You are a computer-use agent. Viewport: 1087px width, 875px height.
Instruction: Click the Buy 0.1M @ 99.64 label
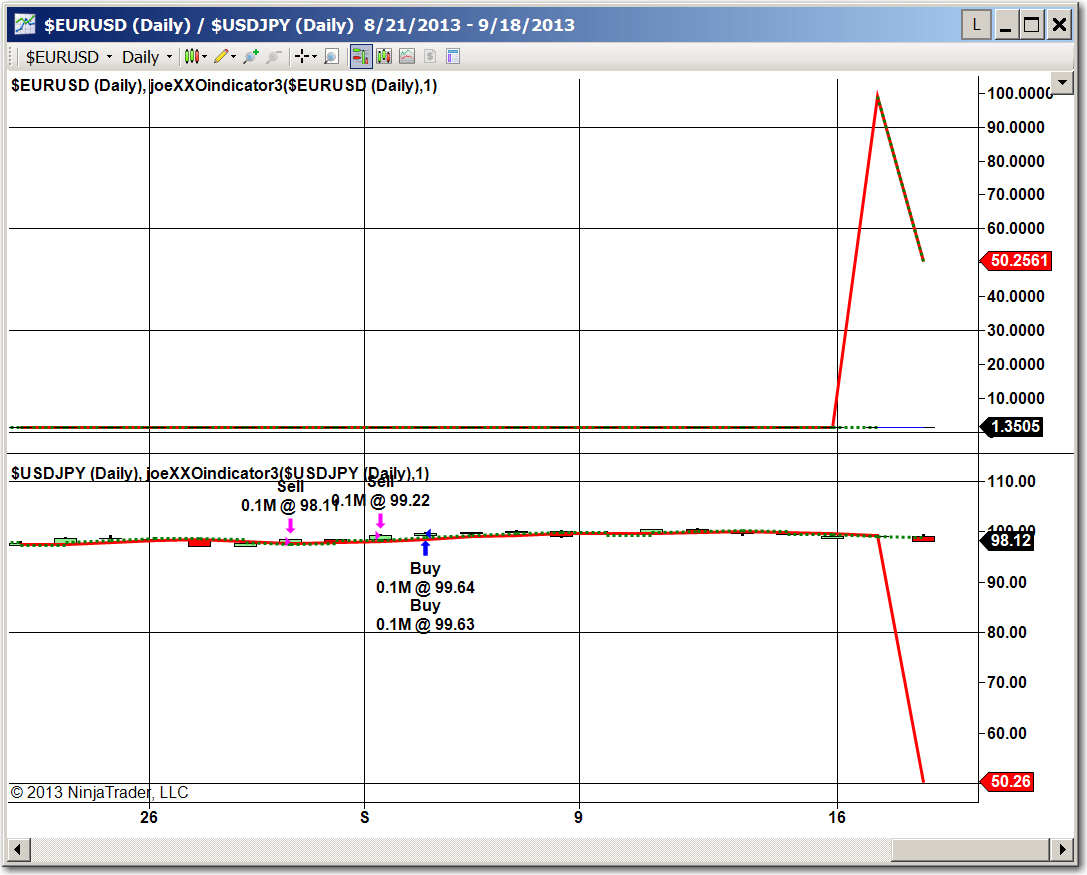(425, 578)
